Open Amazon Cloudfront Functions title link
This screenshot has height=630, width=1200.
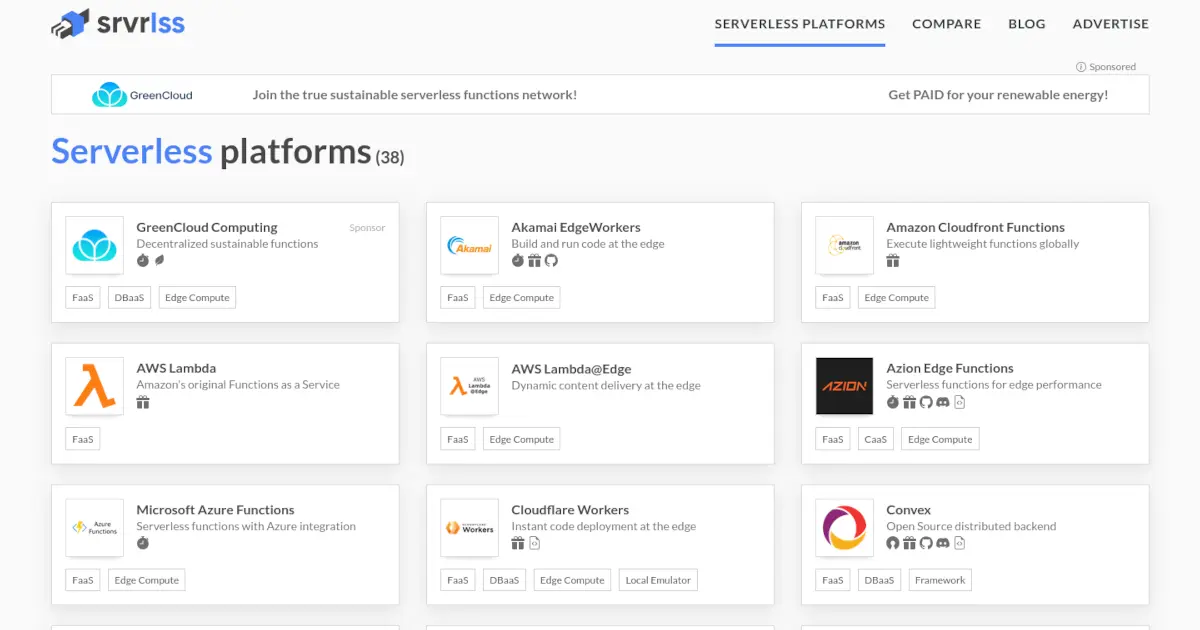click(x=976, y=227)
